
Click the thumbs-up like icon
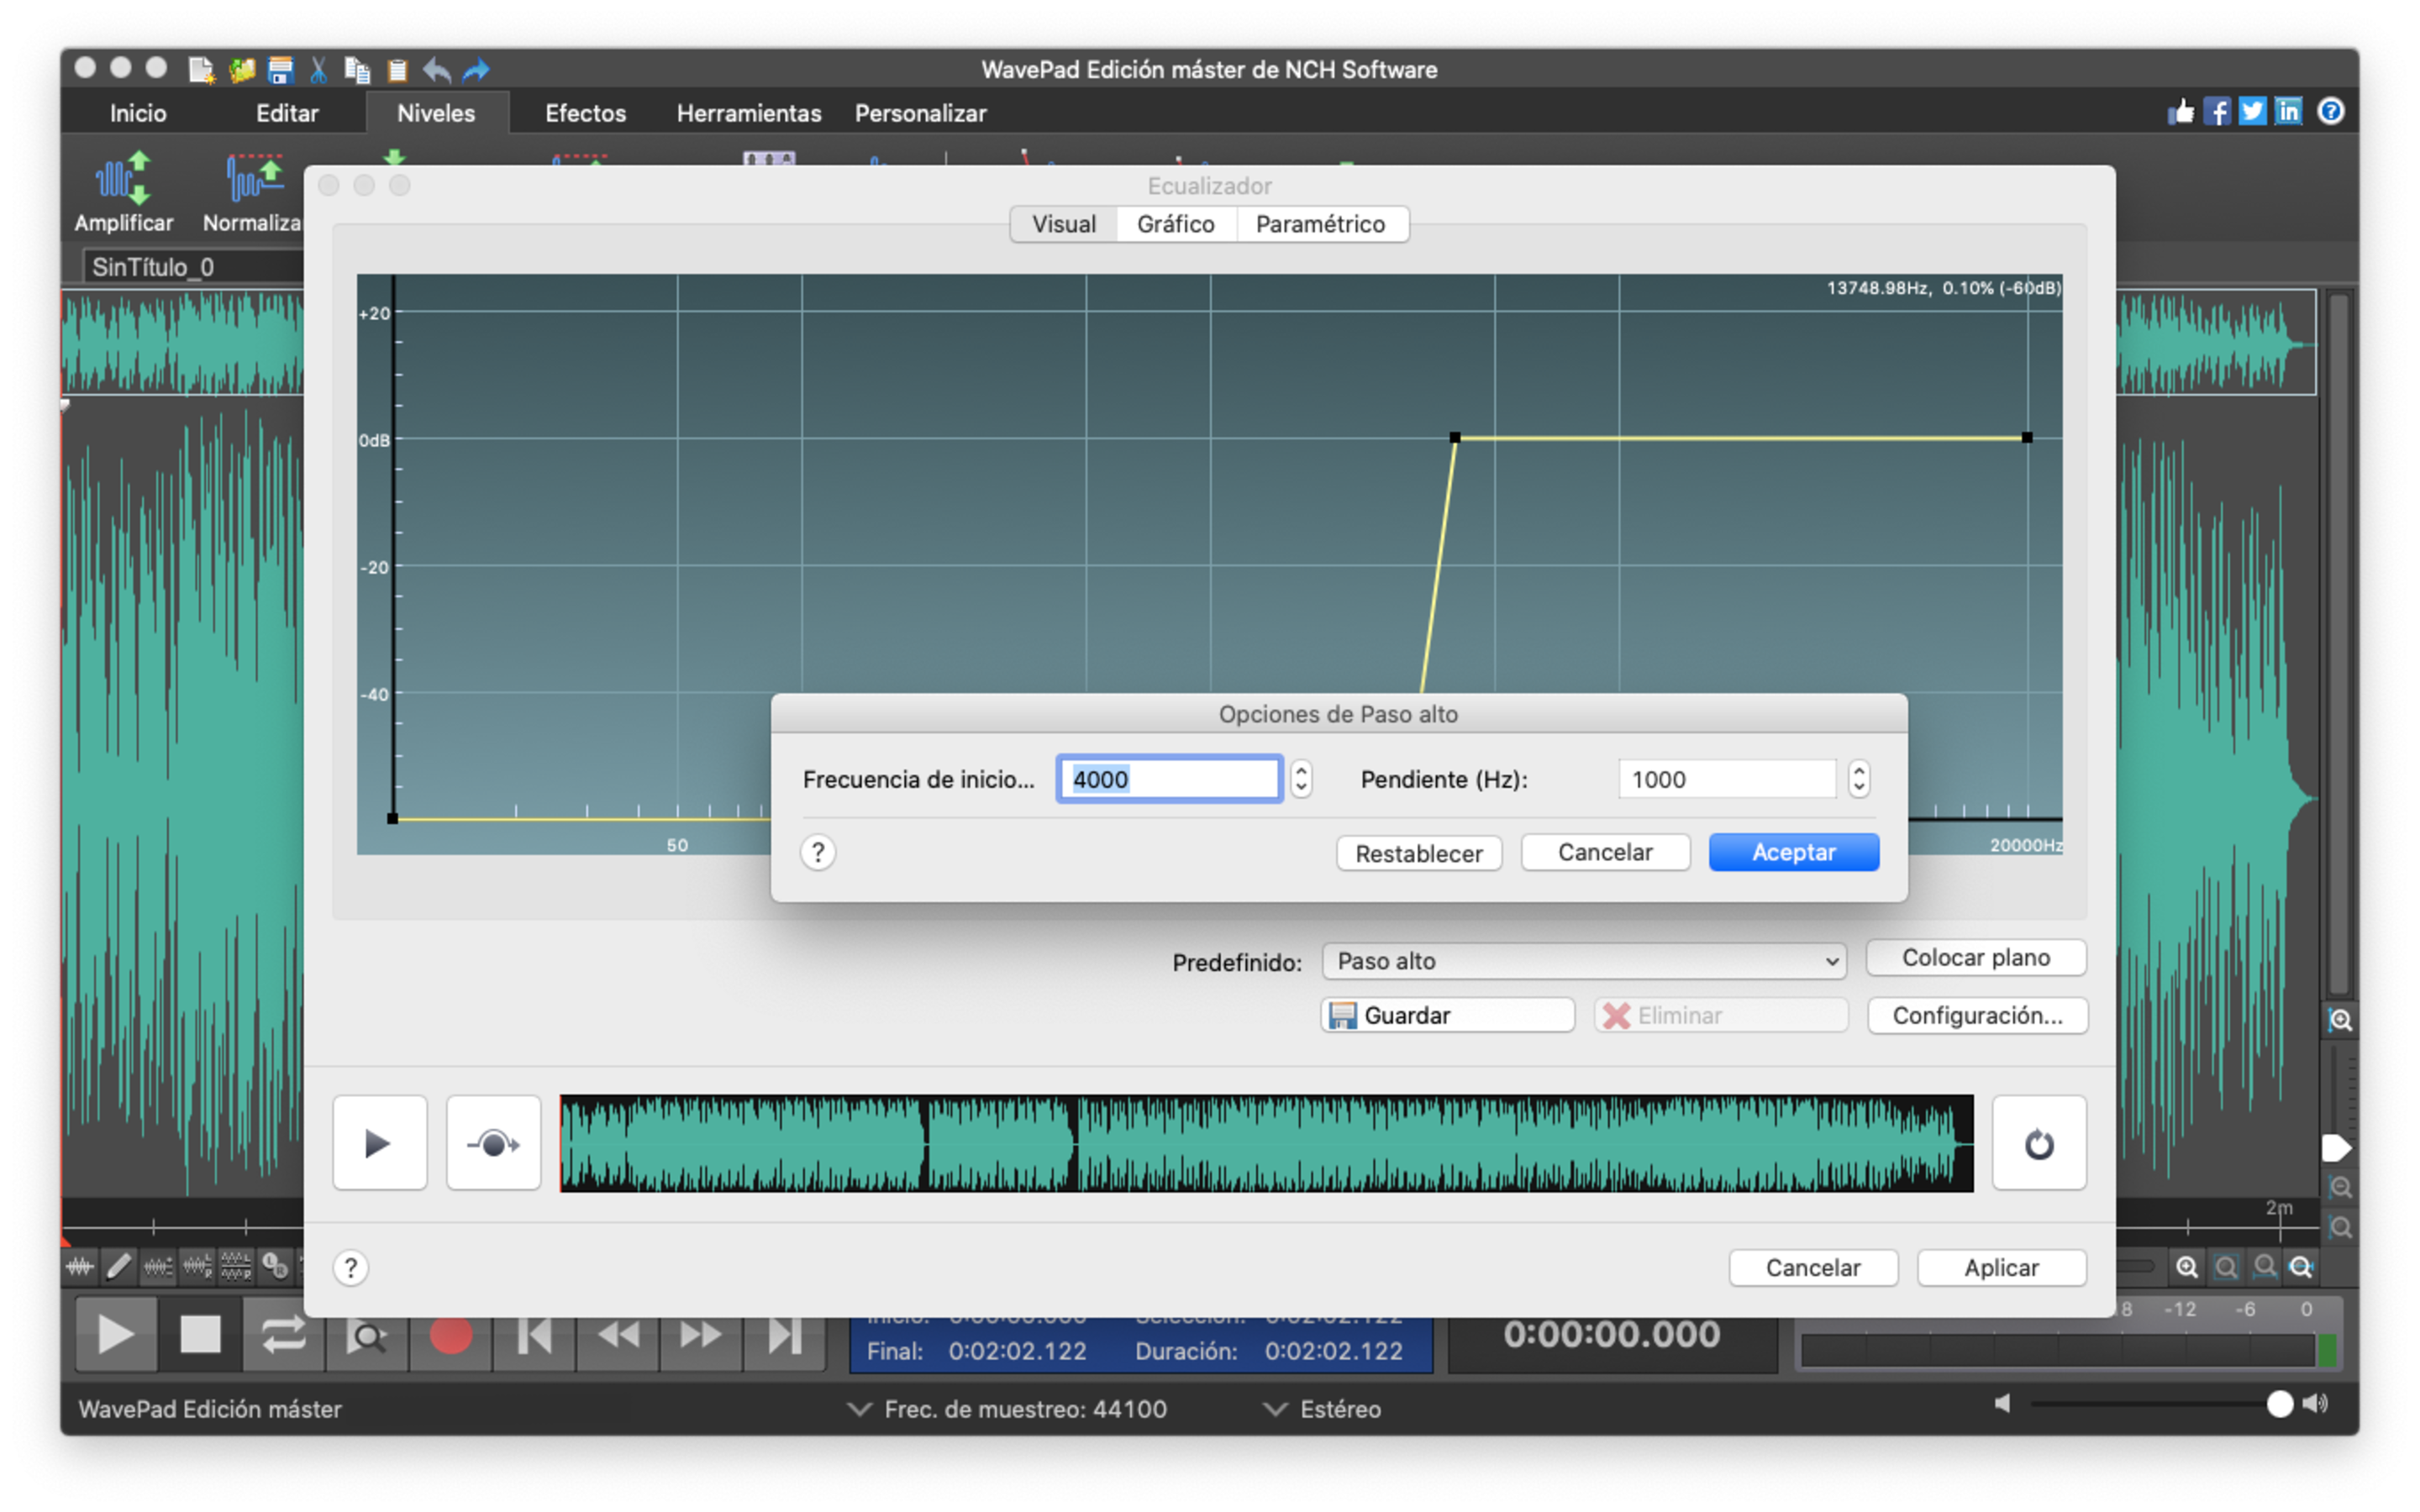[2181, 111]
